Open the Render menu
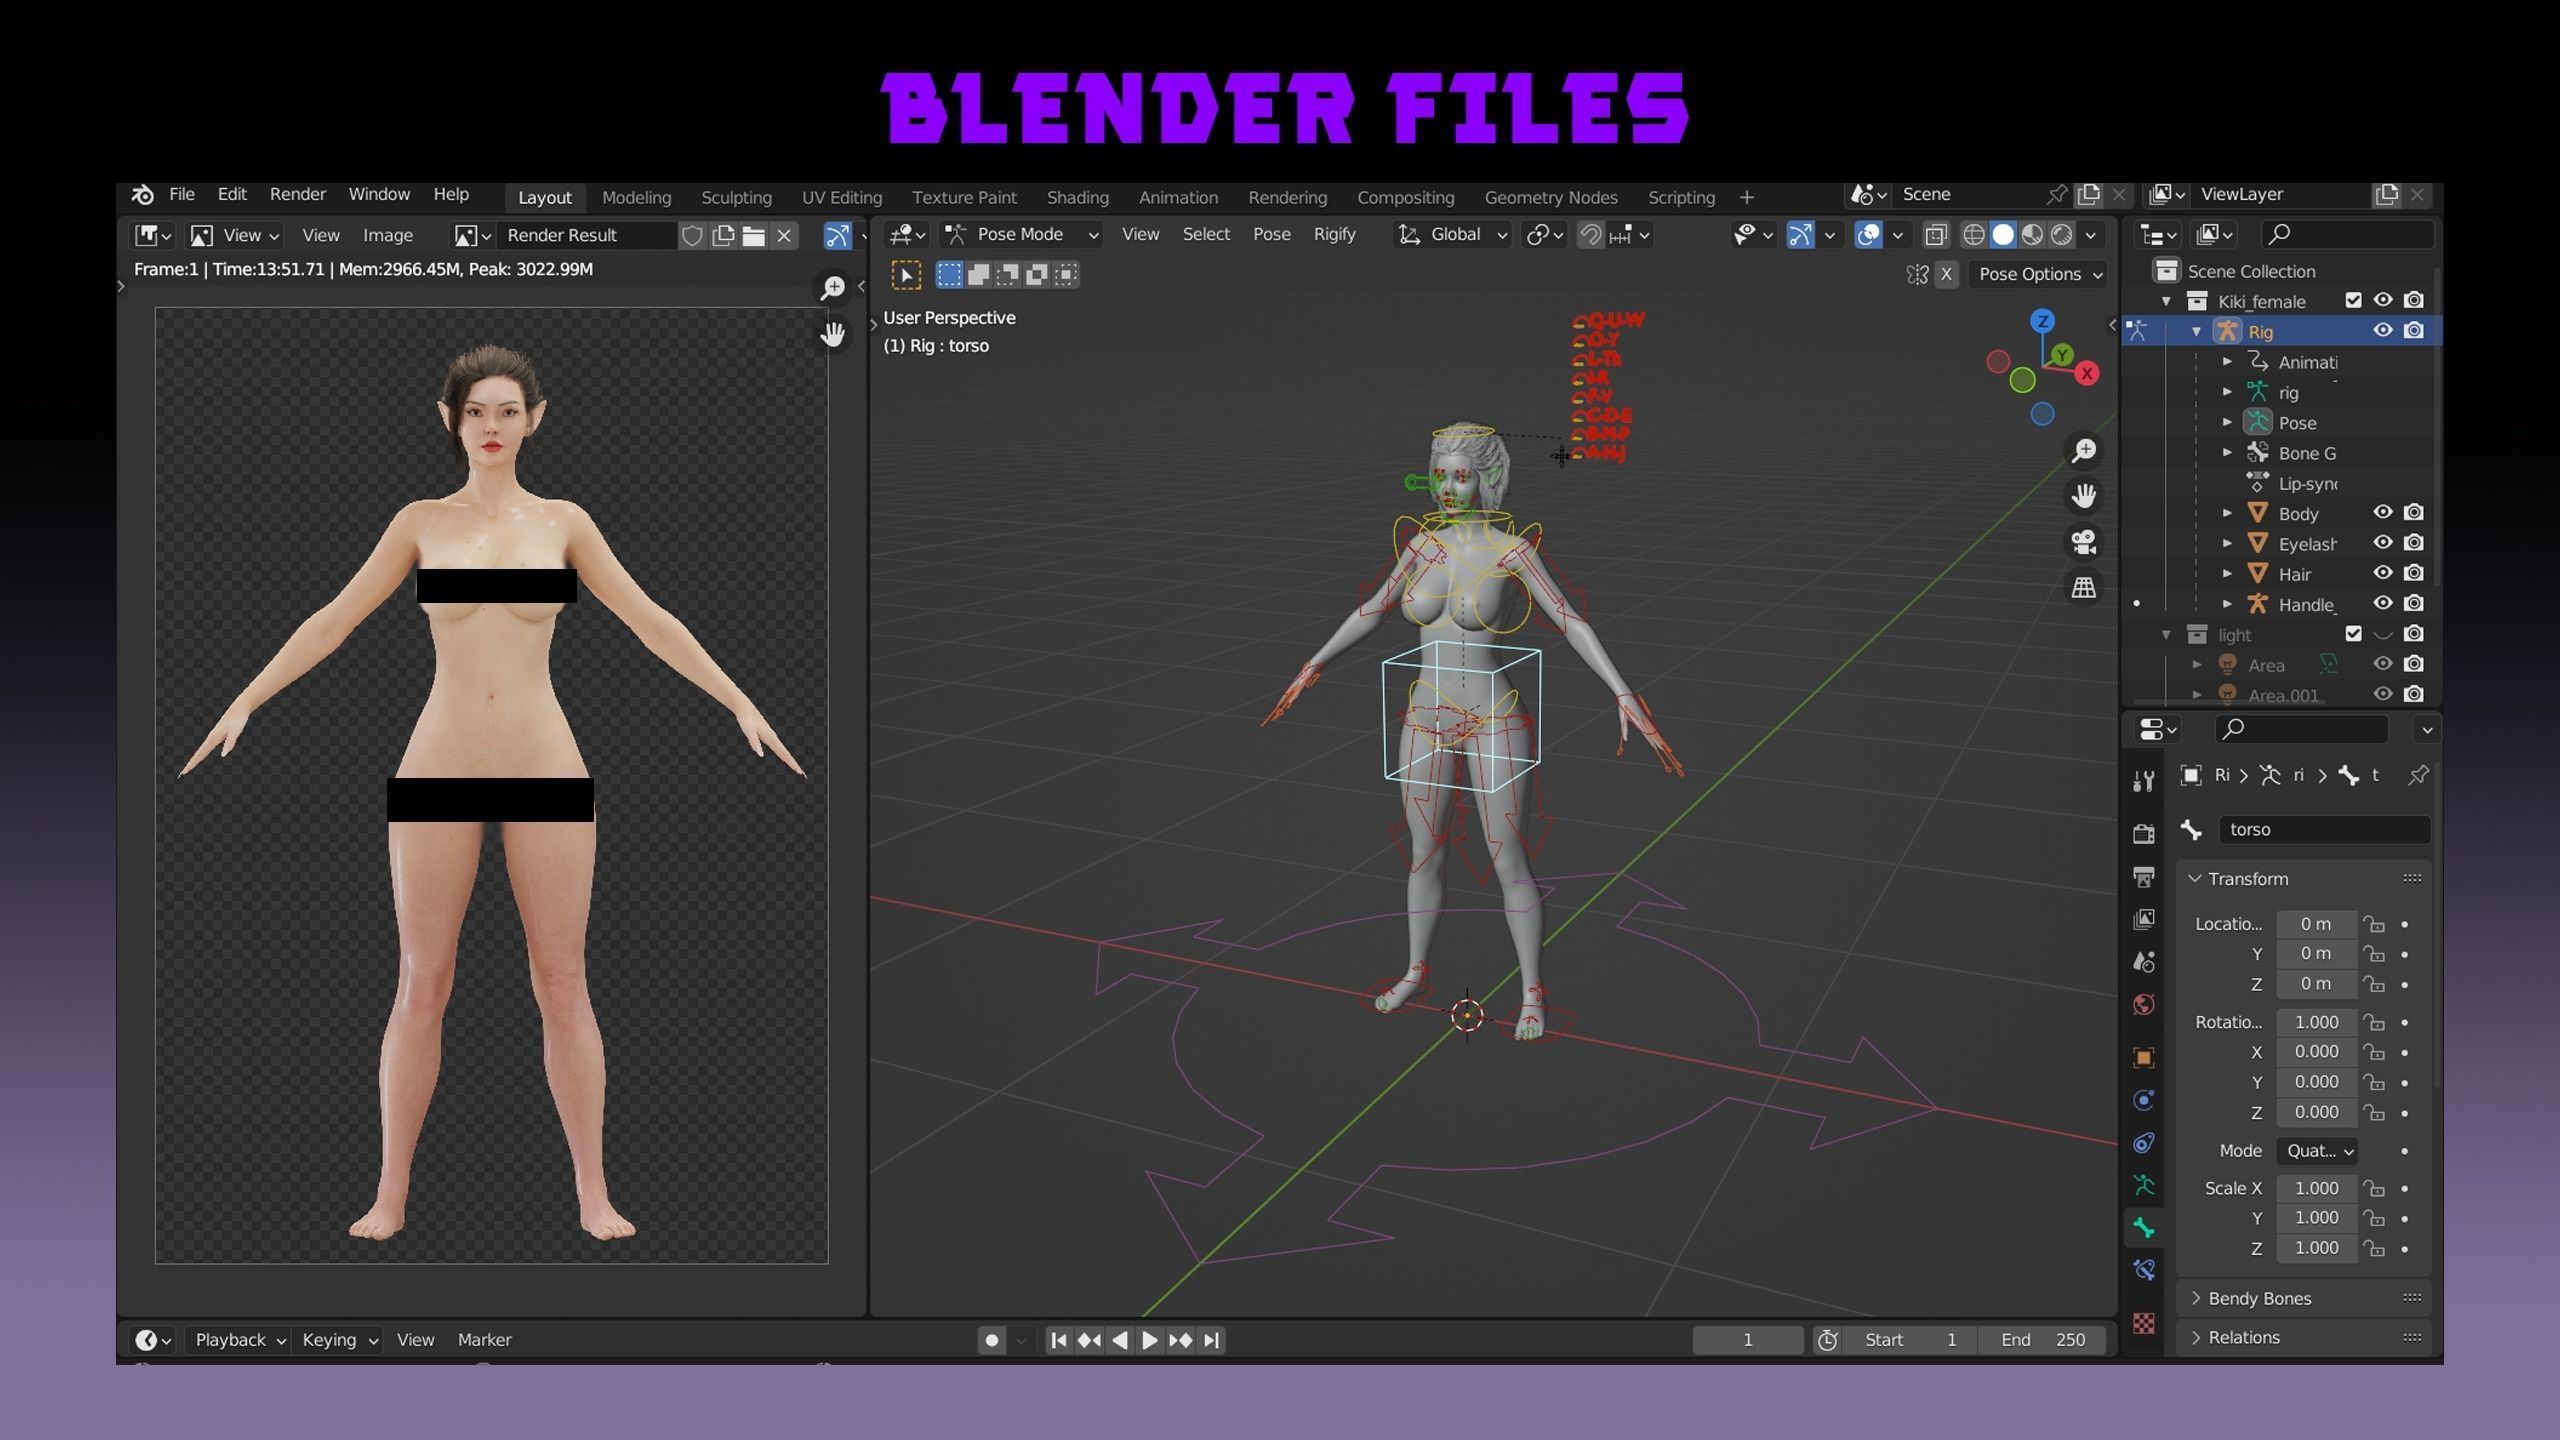The image size is (2560, 1440). (x=297, y=194)
